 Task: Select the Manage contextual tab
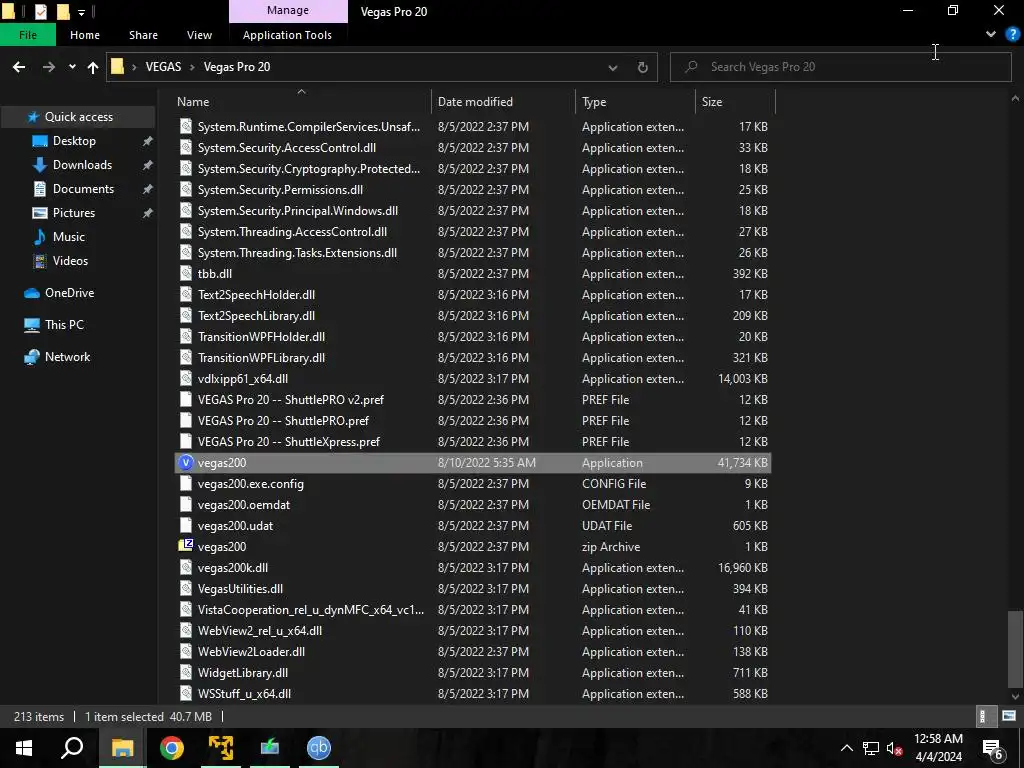[288, 10]
